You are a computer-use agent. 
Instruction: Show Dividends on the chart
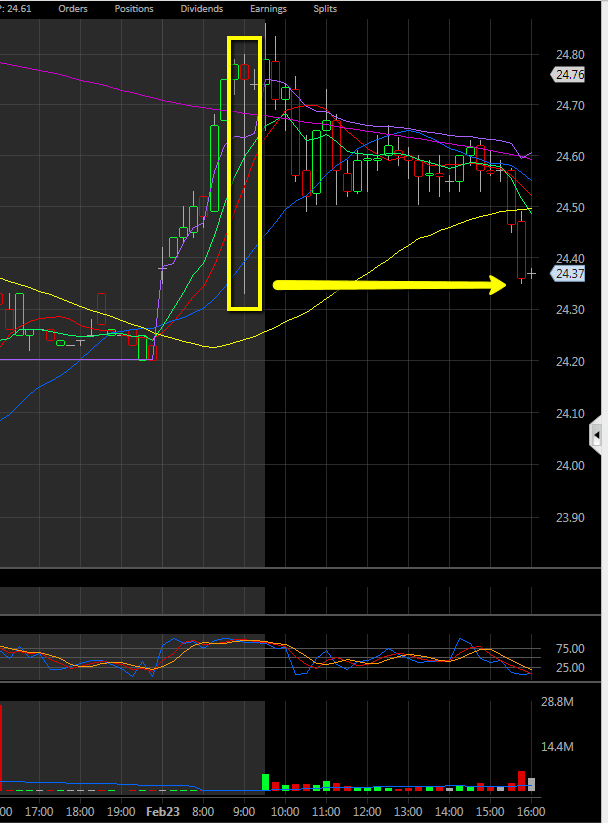click(203, 9)
